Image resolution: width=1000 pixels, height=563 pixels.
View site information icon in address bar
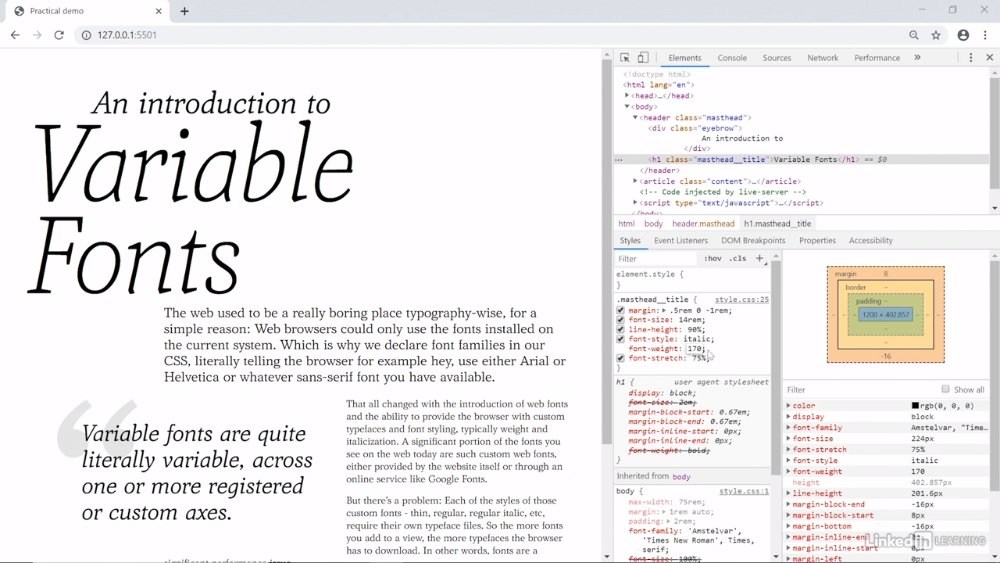click(86, 35)
